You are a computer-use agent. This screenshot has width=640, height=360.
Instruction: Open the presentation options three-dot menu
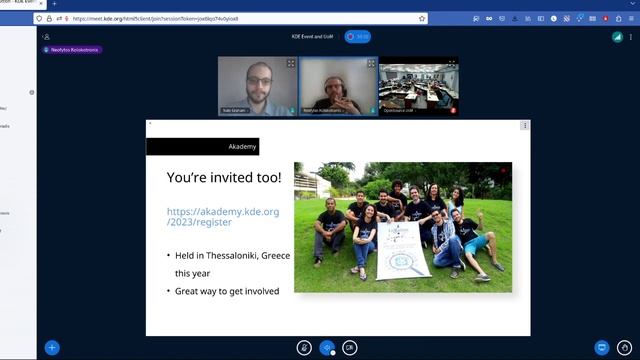(525, 125)
